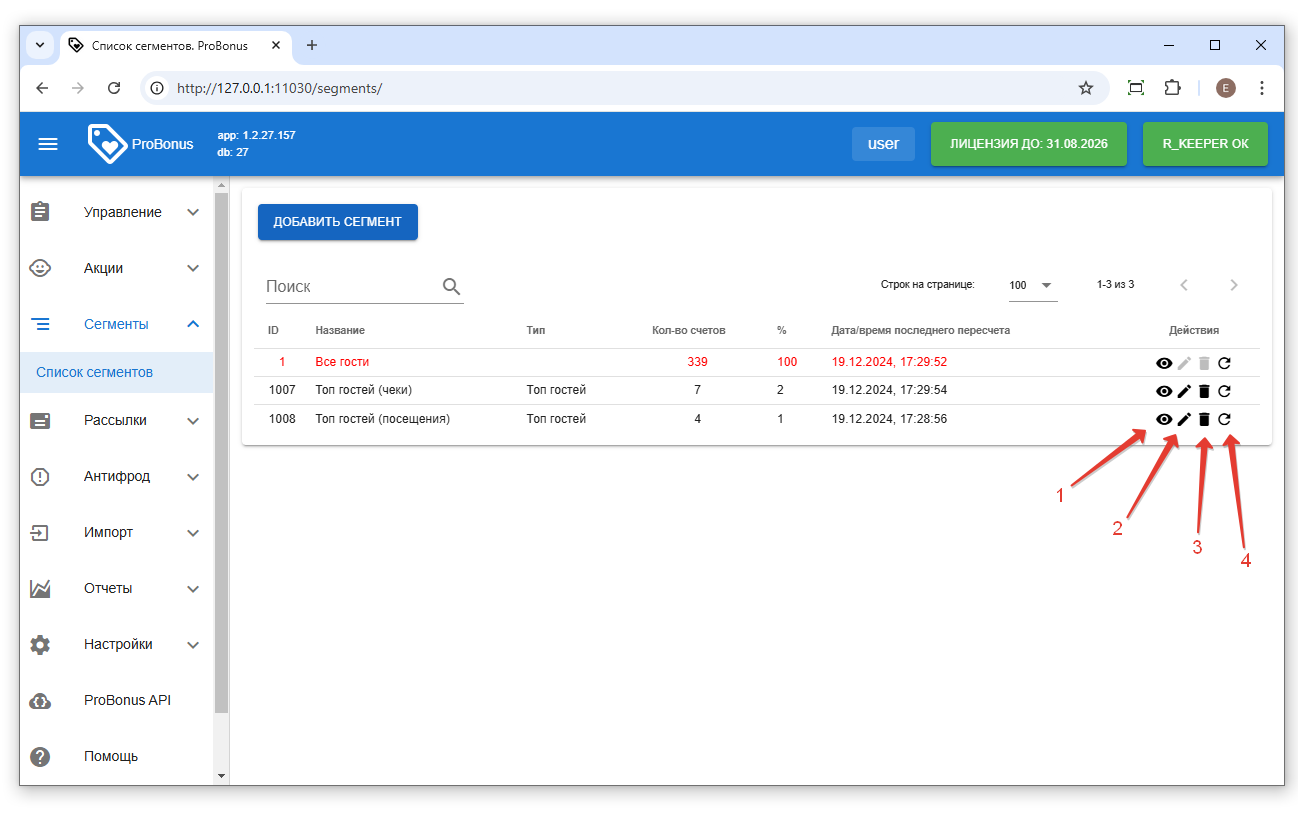This screenshot has height=813, width=1298.
Task: Expand the Акции menu chevron
Action: tap(194, 268)
